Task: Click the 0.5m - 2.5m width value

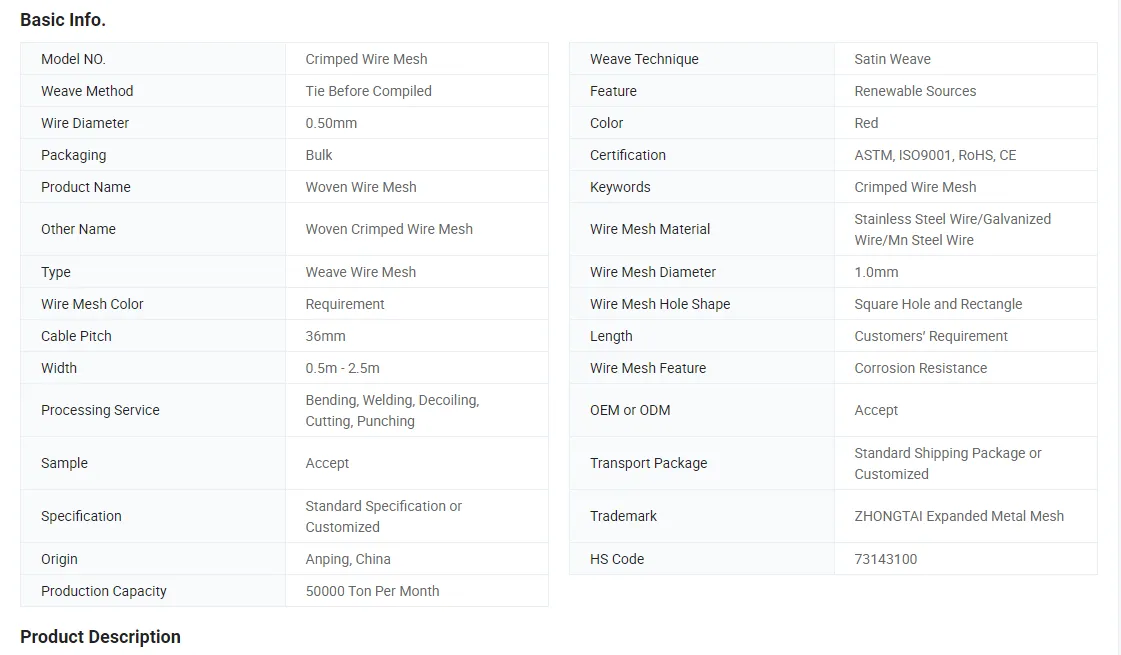Action: 342,368
